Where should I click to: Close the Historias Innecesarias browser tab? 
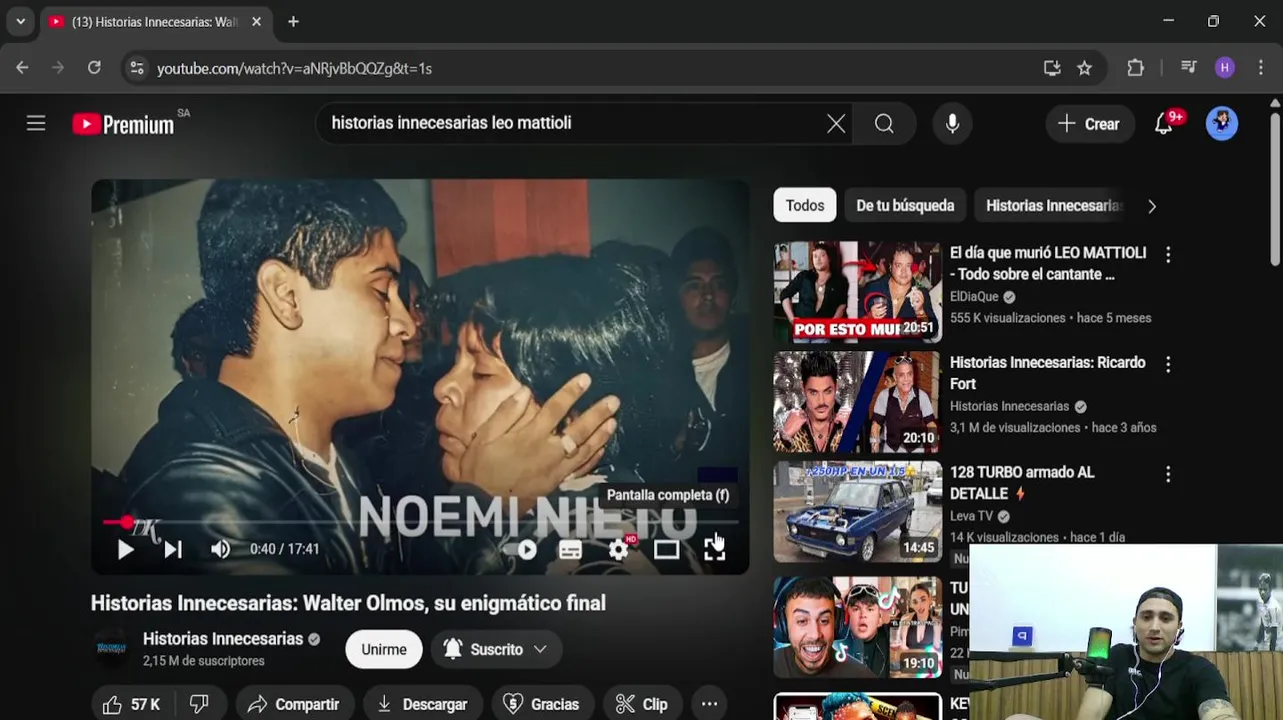(x=256, y=21)
